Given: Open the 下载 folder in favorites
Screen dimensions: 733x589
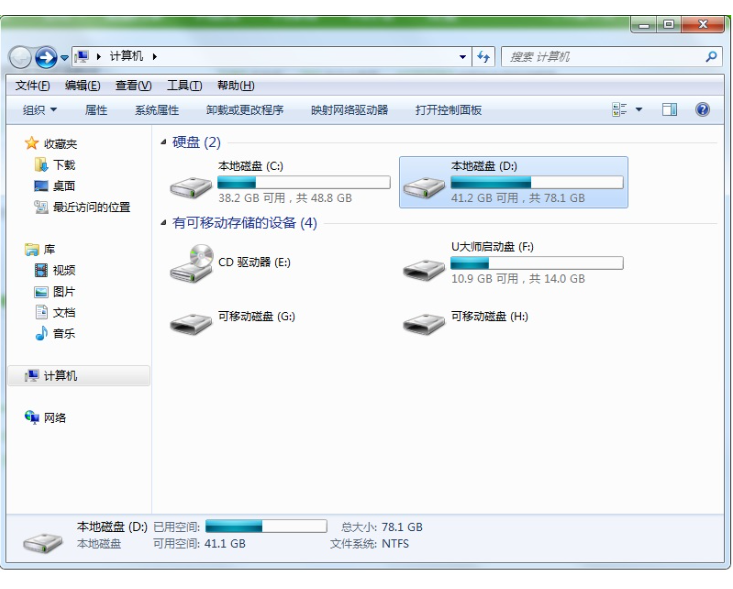Looking at the screenshot, I should 63,165.
